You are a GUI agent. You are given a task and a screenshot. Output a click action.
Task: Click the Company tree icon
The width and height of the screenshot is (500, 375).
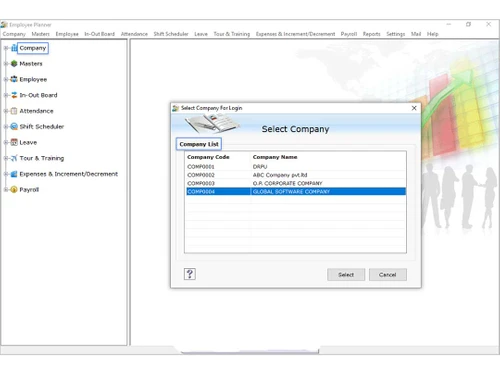14,48
